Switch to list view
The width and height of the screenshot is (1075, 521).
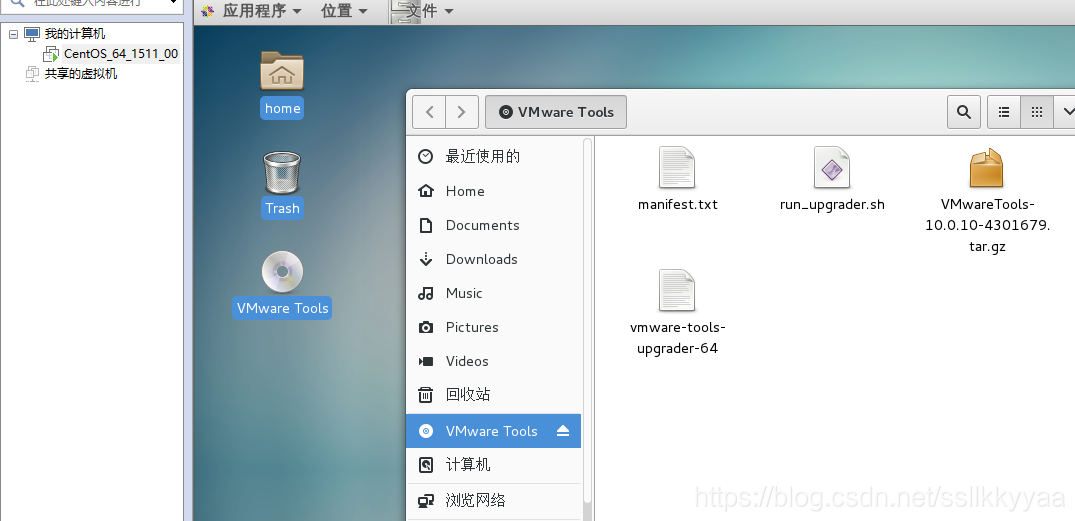pos(1004,112)
